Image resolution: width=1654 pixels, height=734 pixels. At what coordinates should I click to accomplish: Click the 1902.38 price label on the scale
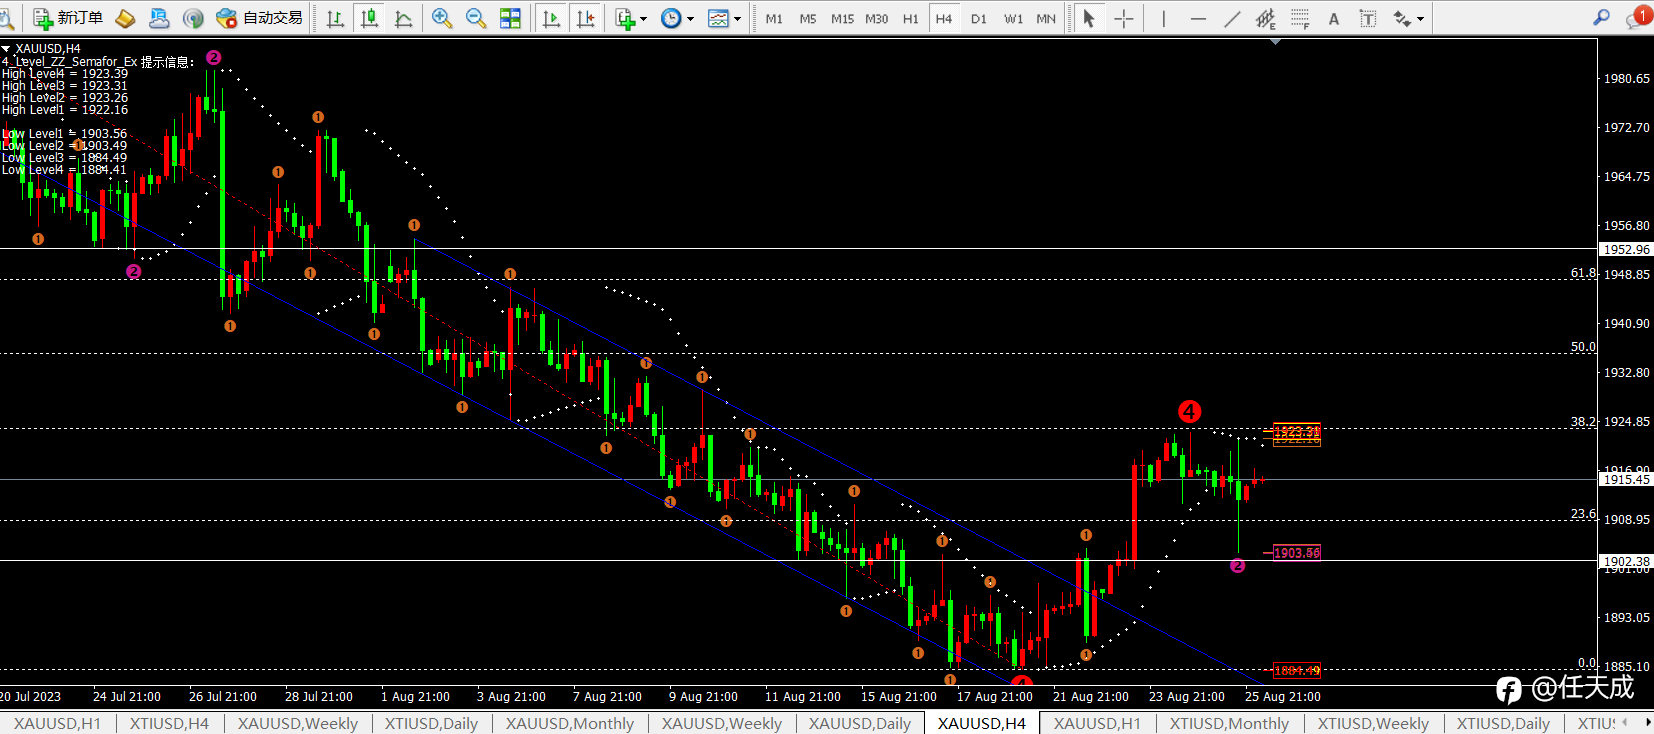pyautogui.click(x=1627, y=561)
